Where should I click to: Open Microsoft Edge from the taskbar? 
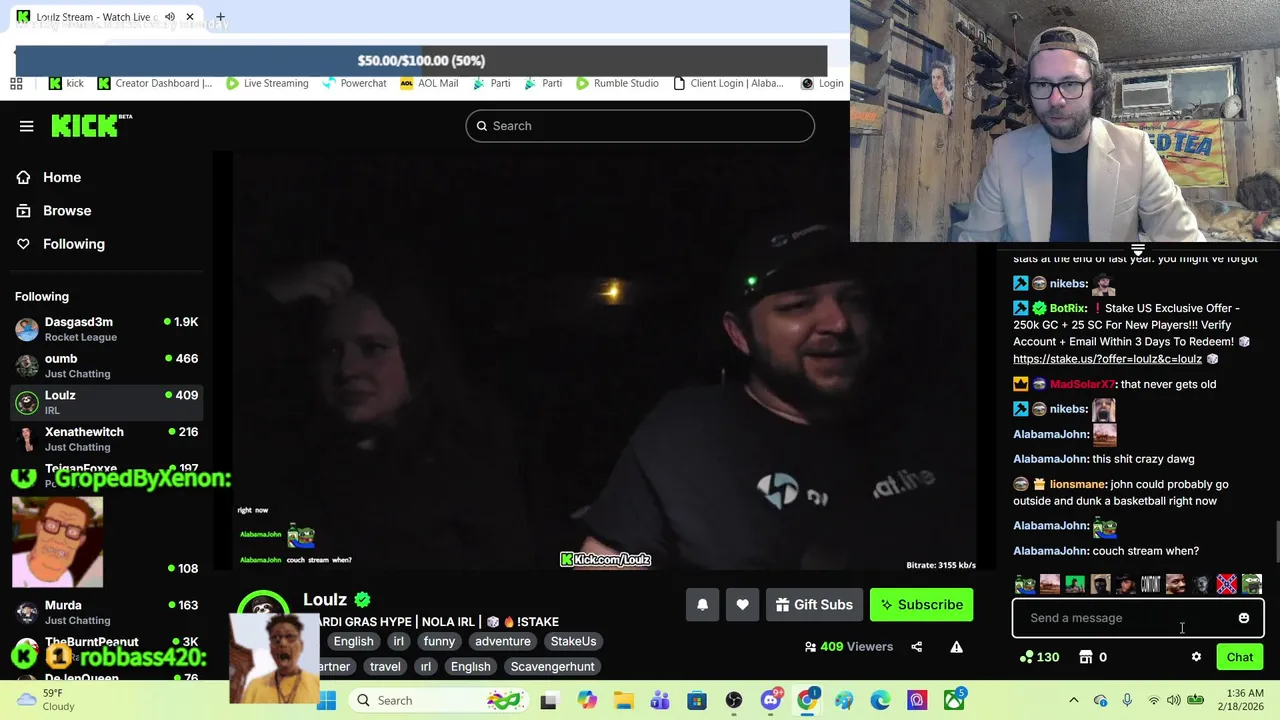(x=880, y=701)
